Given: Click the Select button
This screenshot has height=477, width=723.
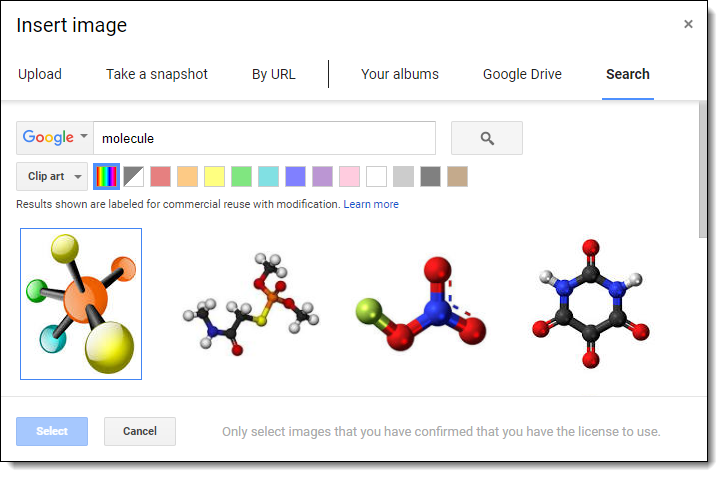Looking at the screenshot, I should tap(52, 431).
